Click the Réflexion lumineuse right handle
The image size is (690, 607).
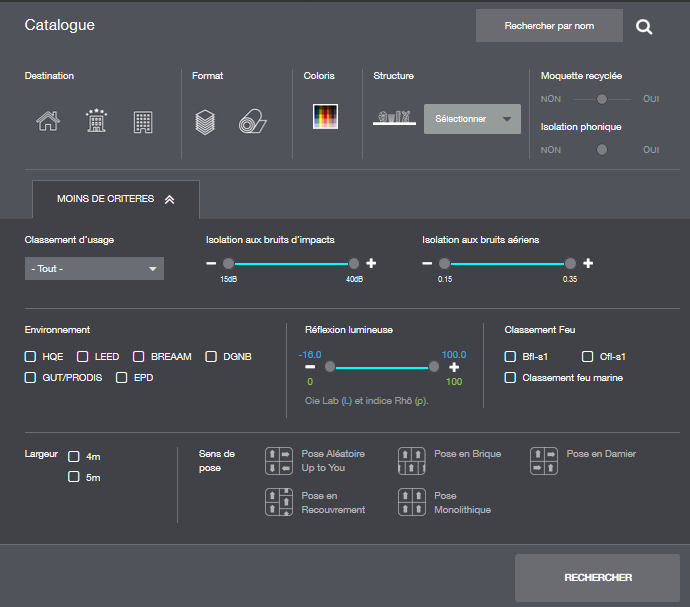(433, 367)
